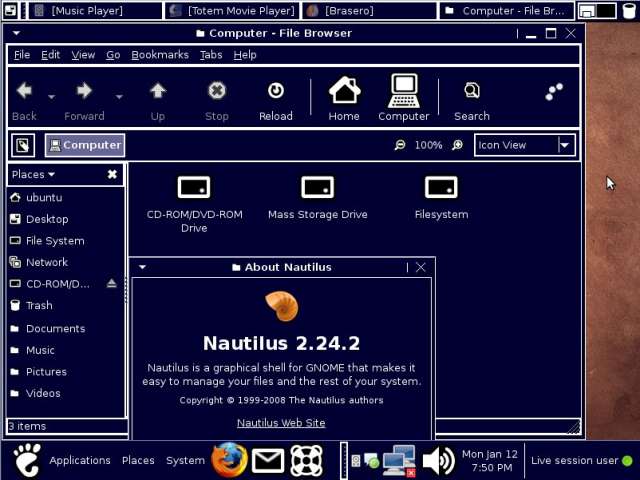The image size is (640, 480).
Task: Switch to the Totem Movie Player window
Action: (232, 11)
